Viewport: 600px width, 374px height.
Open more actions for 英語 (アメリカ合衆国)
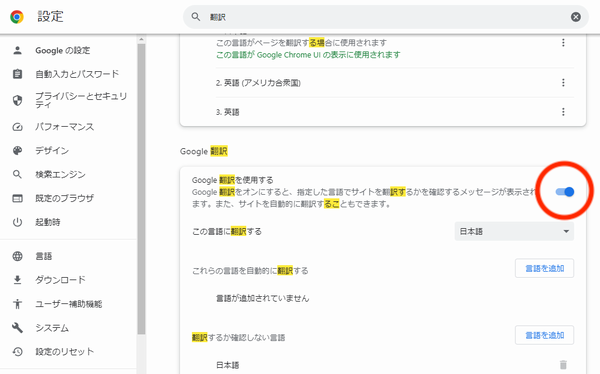563,83
